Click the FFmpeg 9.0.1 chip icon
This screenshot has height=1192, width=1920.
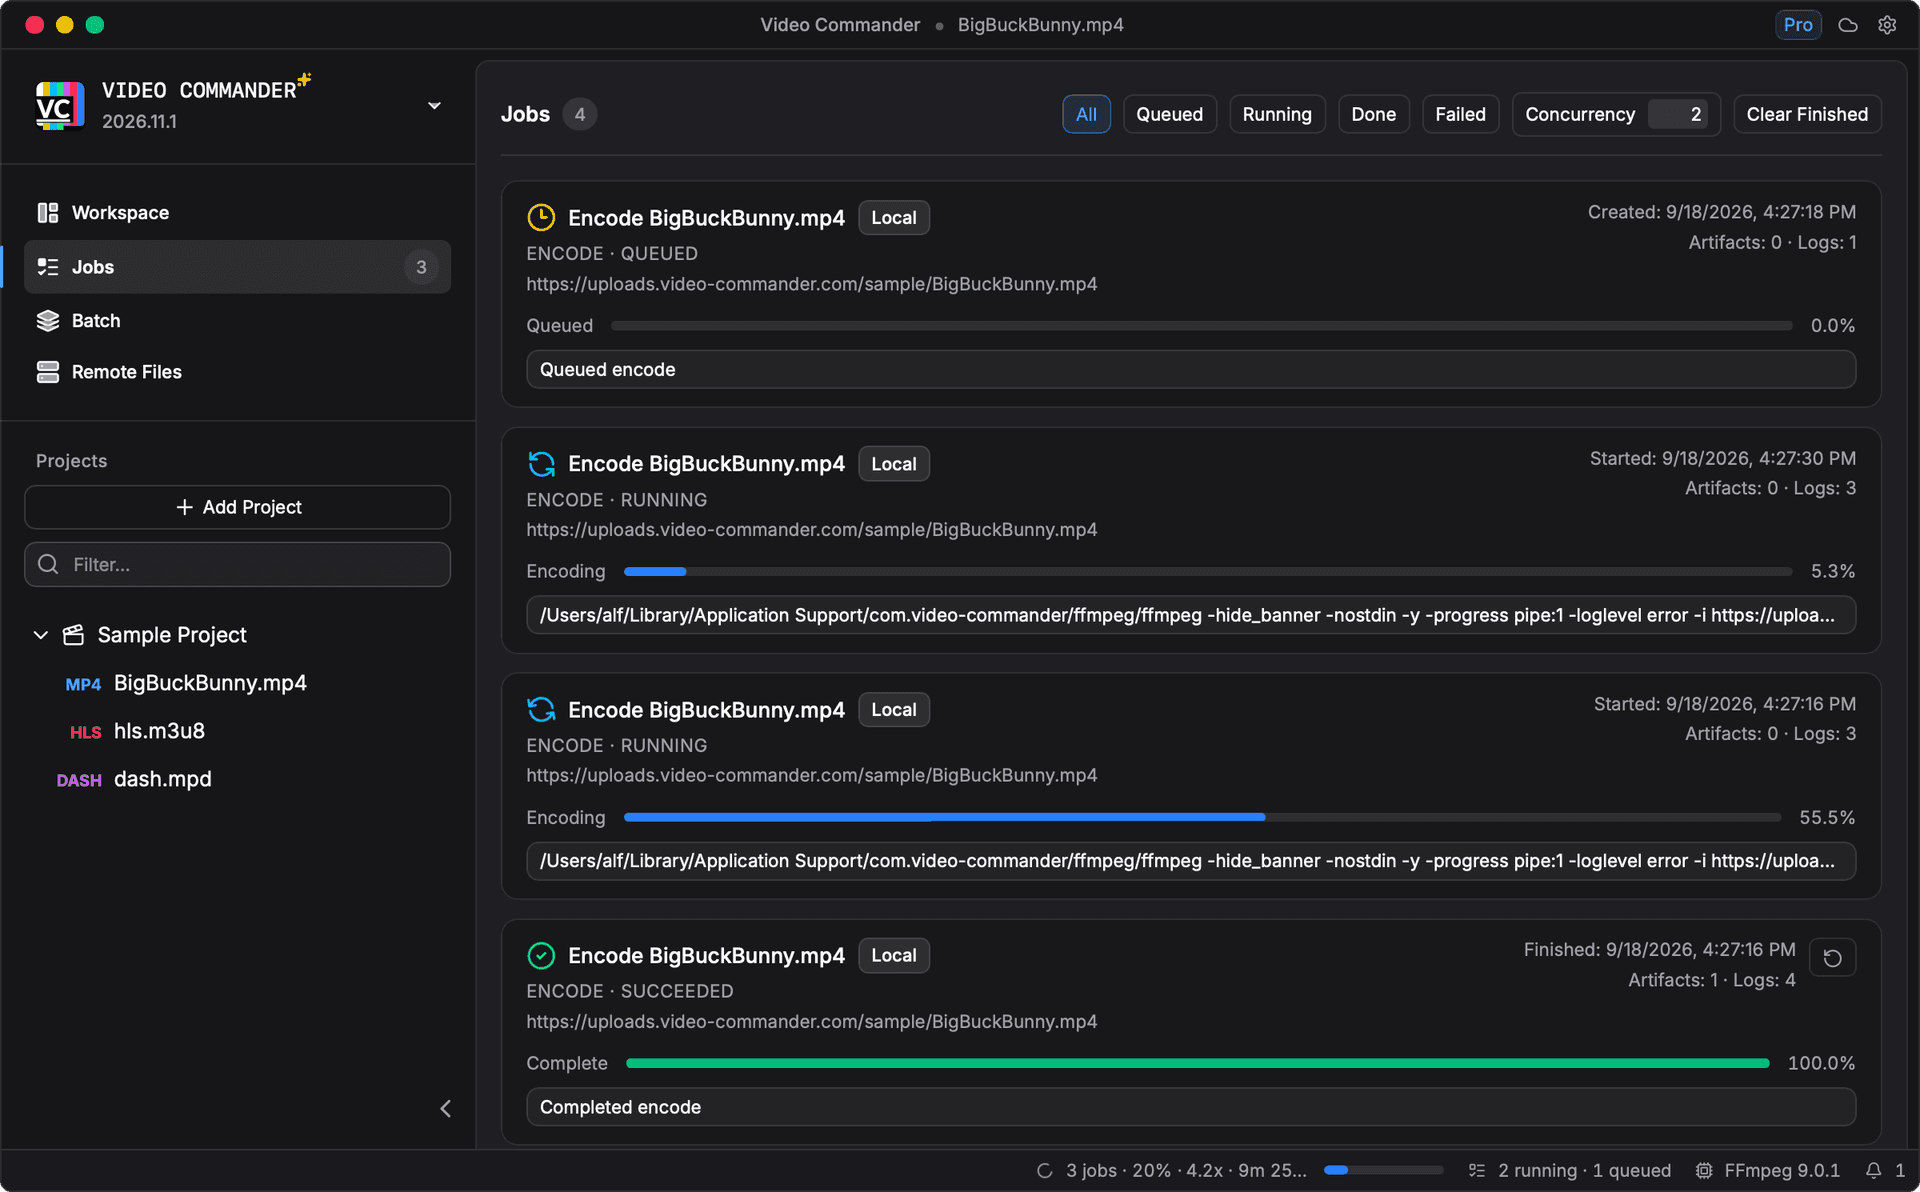click(x=1704, y=1170)
